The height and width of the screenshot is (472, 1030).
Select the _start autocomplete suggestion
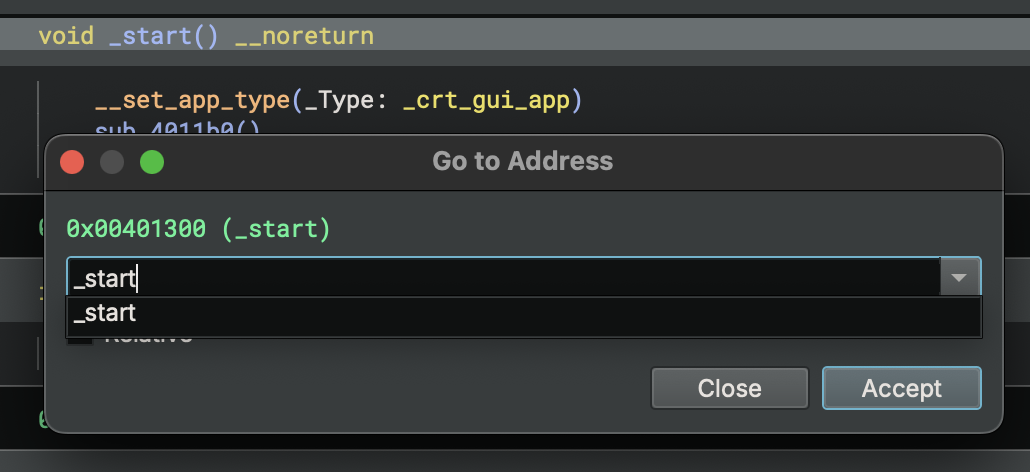[524, 313]
